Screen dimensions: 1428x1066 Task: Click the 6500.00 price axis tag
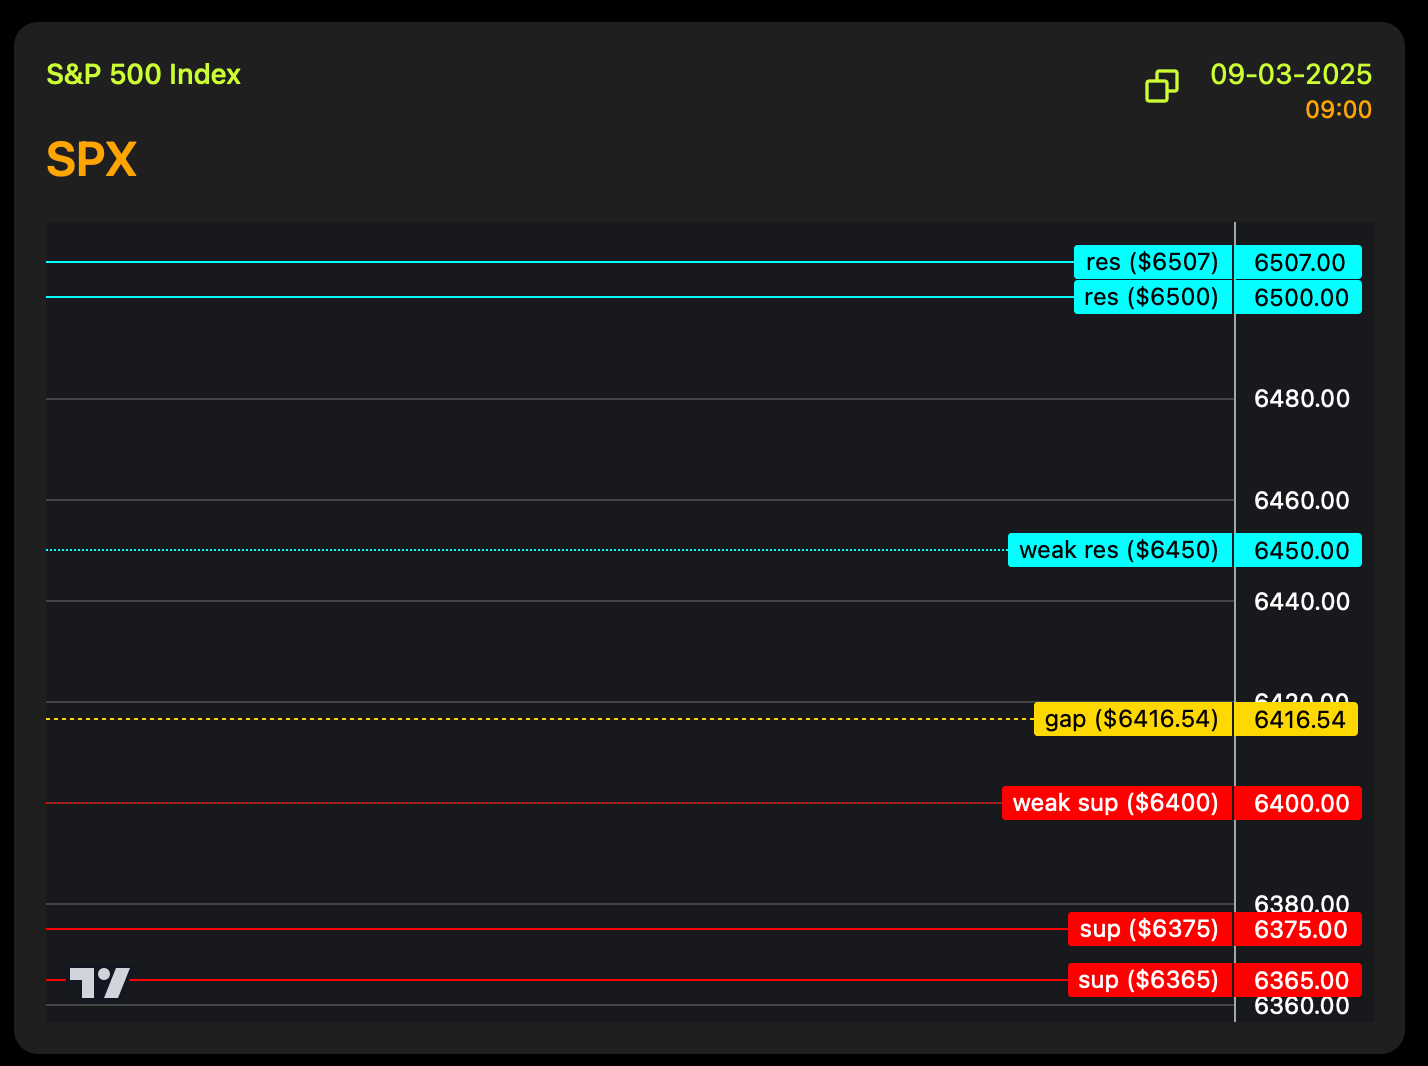point(1298,297)
